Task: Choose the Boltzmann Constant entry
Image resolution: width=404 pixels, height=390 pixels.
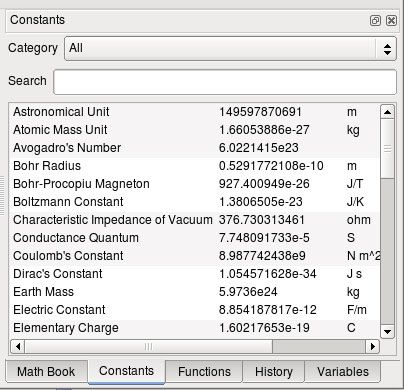Action: pyautogui.click(x=195, y=202)
